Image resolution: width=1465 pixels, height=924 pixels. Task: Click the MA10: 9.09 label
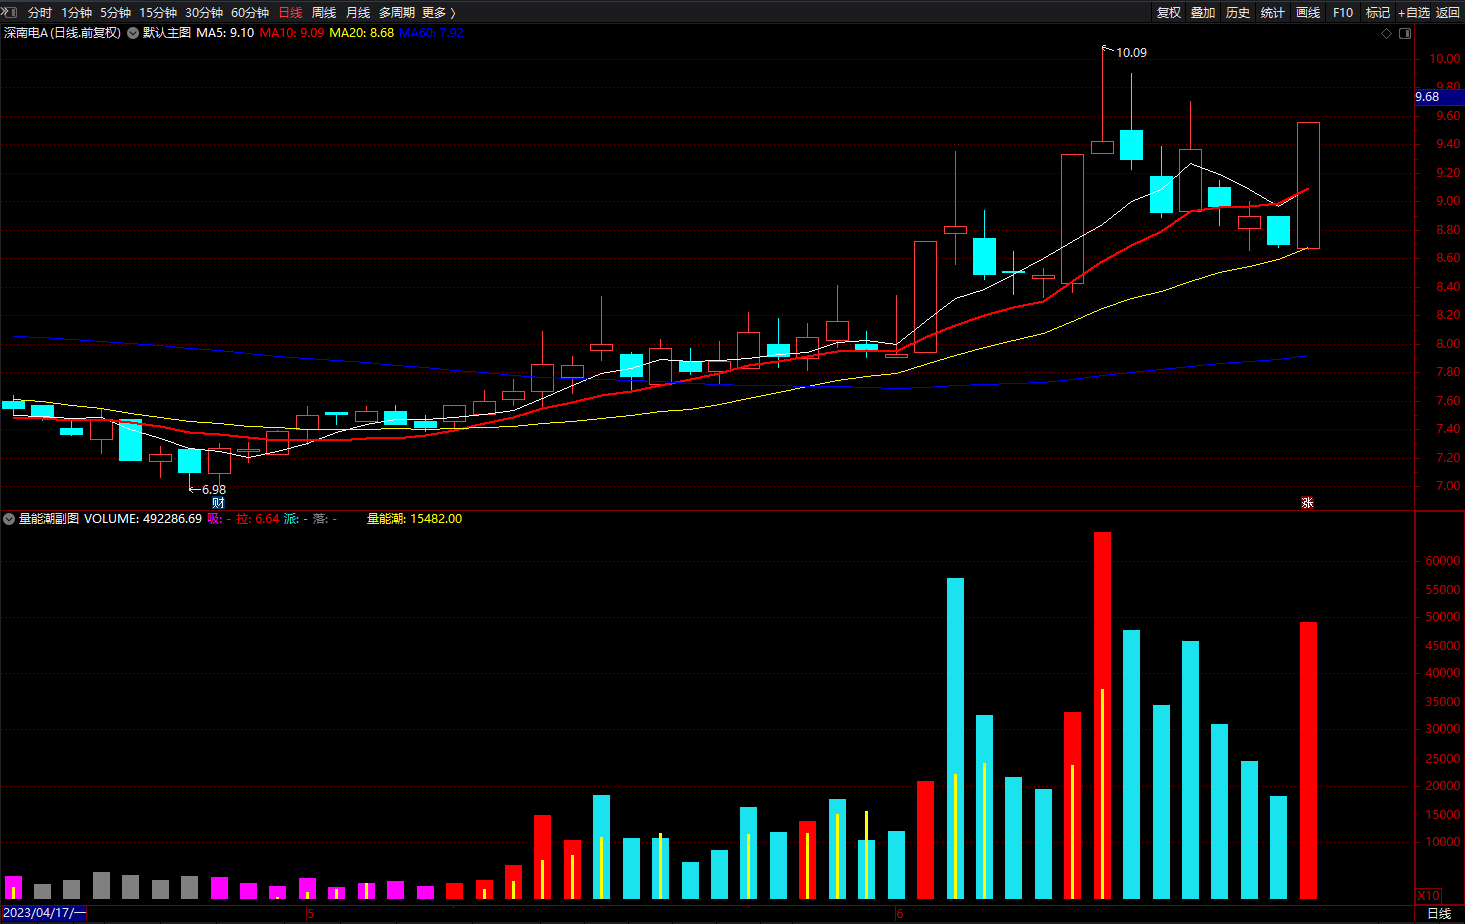(292, 33)
